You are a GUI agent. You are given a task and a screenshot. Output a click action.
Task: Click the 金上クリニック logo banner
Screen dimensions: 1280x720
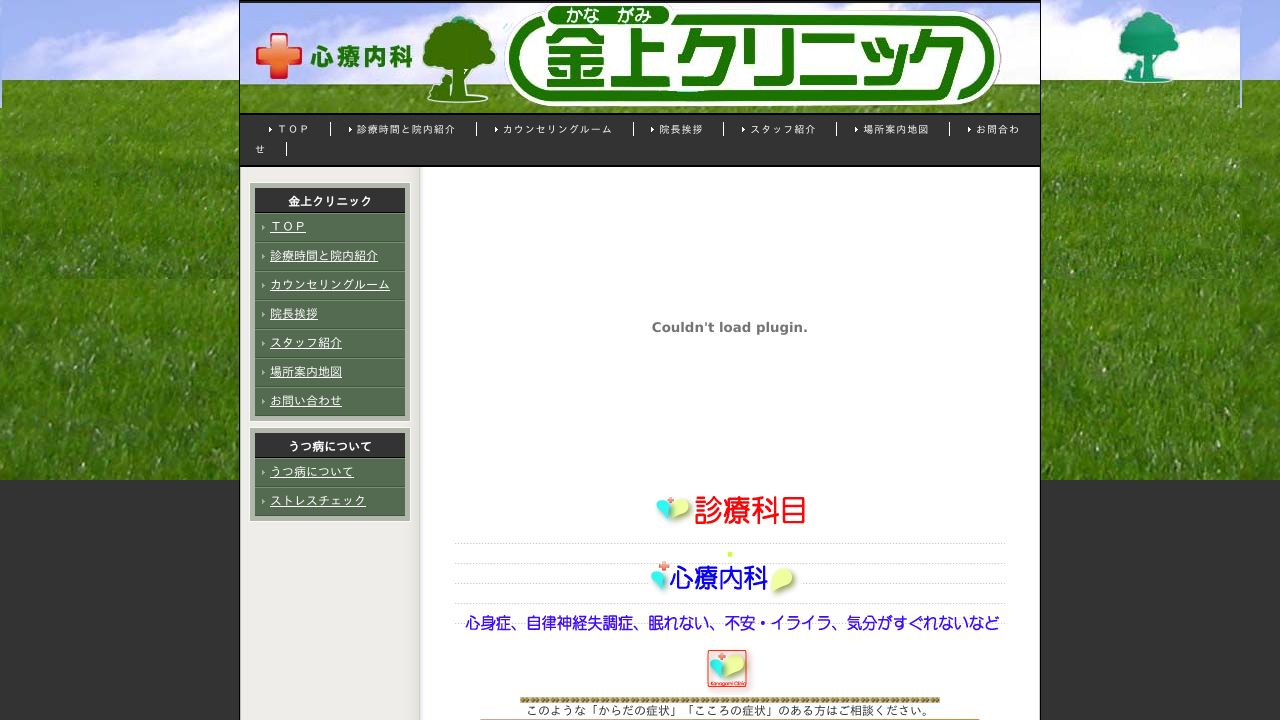pos(755,57)
